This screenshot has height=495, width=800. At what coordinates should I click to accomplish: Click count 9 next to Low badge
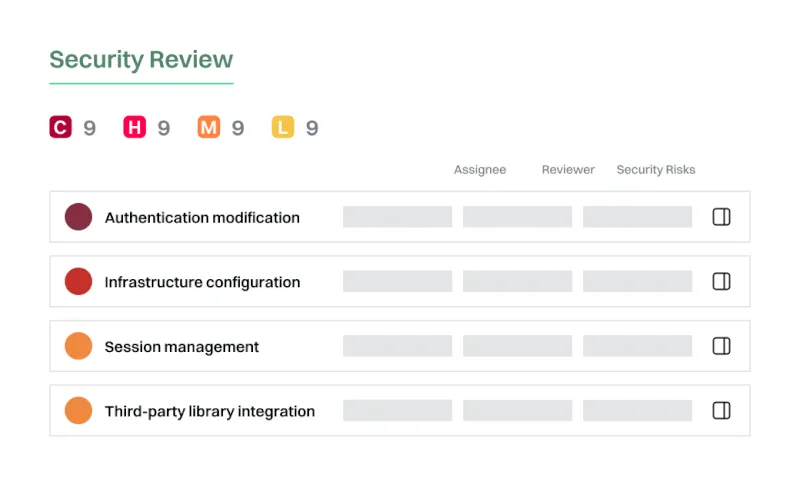point(312,128)
